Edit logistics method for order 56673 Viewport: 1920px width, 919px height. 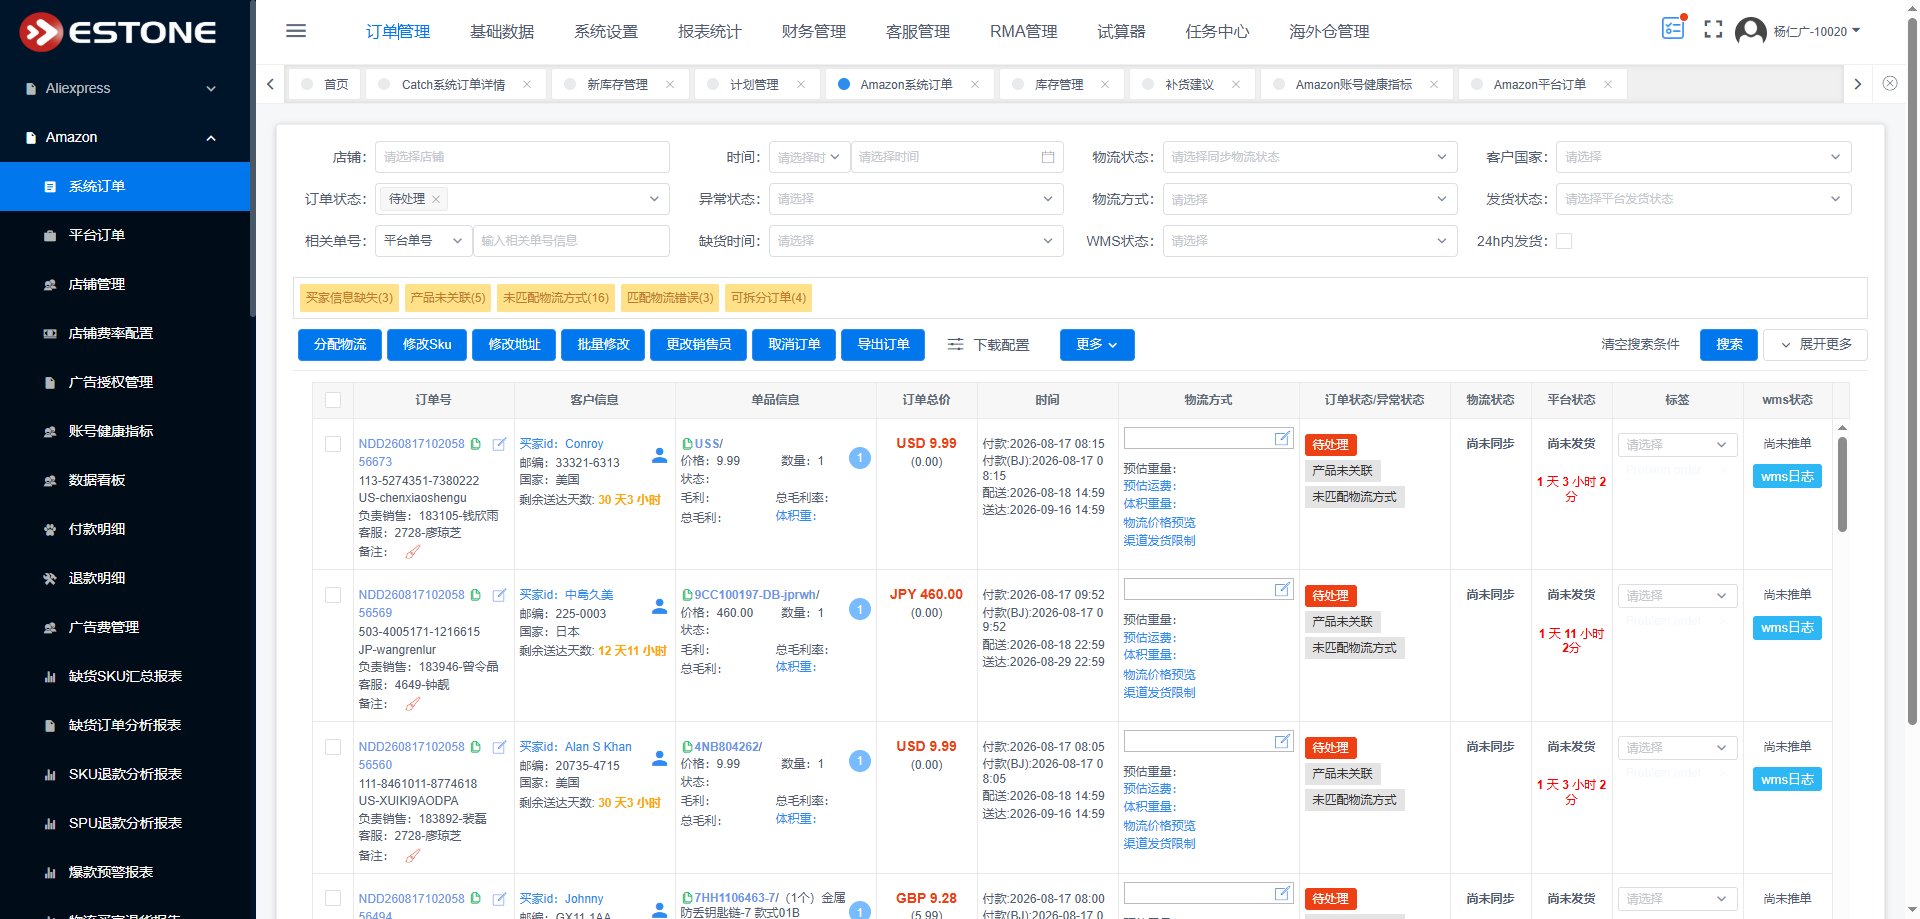[1282, 438]
